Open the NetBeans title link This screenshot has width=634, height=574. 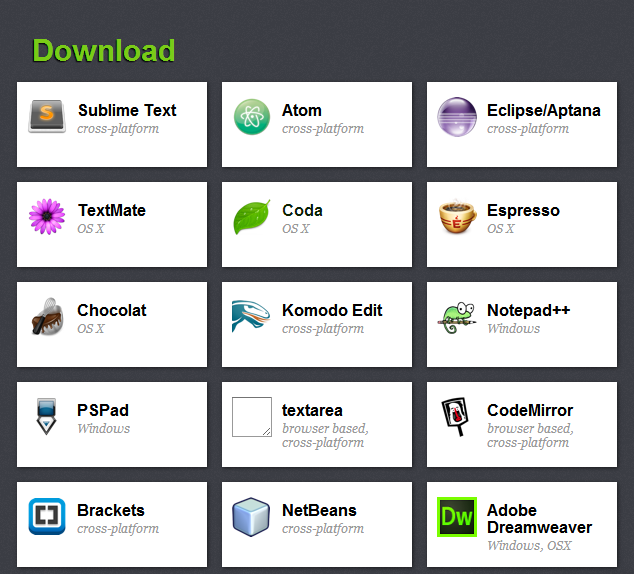tap(319, 510)
